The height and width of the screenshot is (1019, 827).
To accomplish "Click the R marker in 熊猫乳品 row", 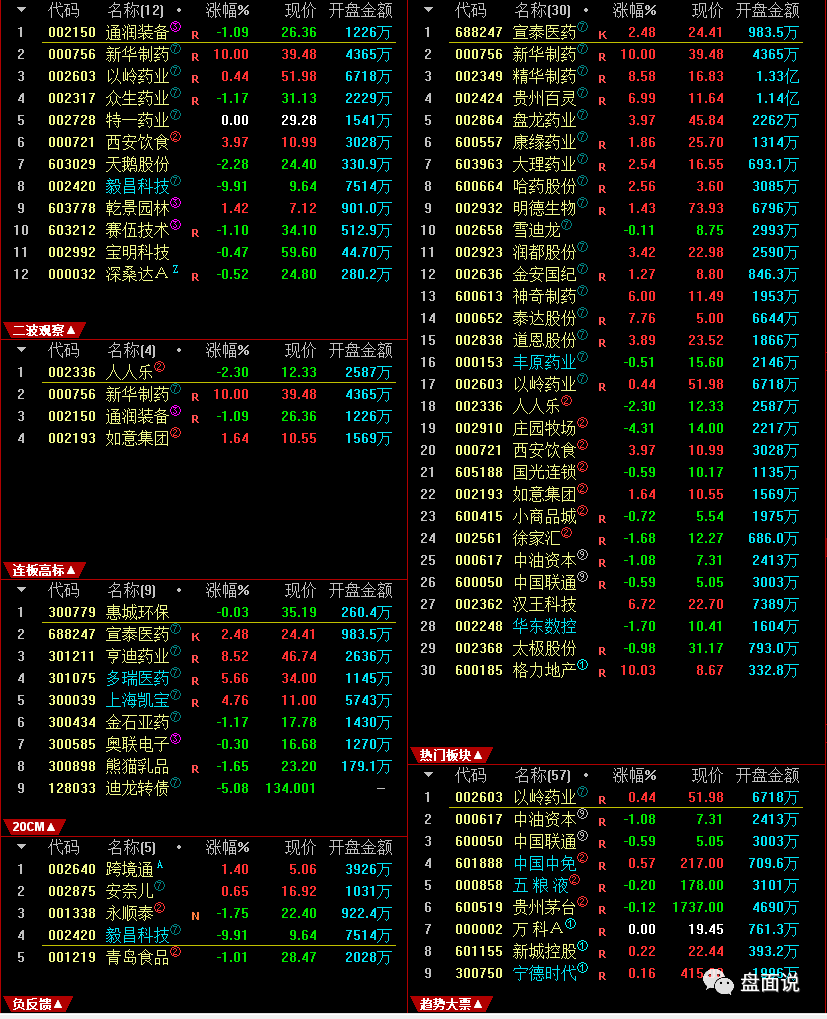I will pyautogui.click(x=195, y=769).
